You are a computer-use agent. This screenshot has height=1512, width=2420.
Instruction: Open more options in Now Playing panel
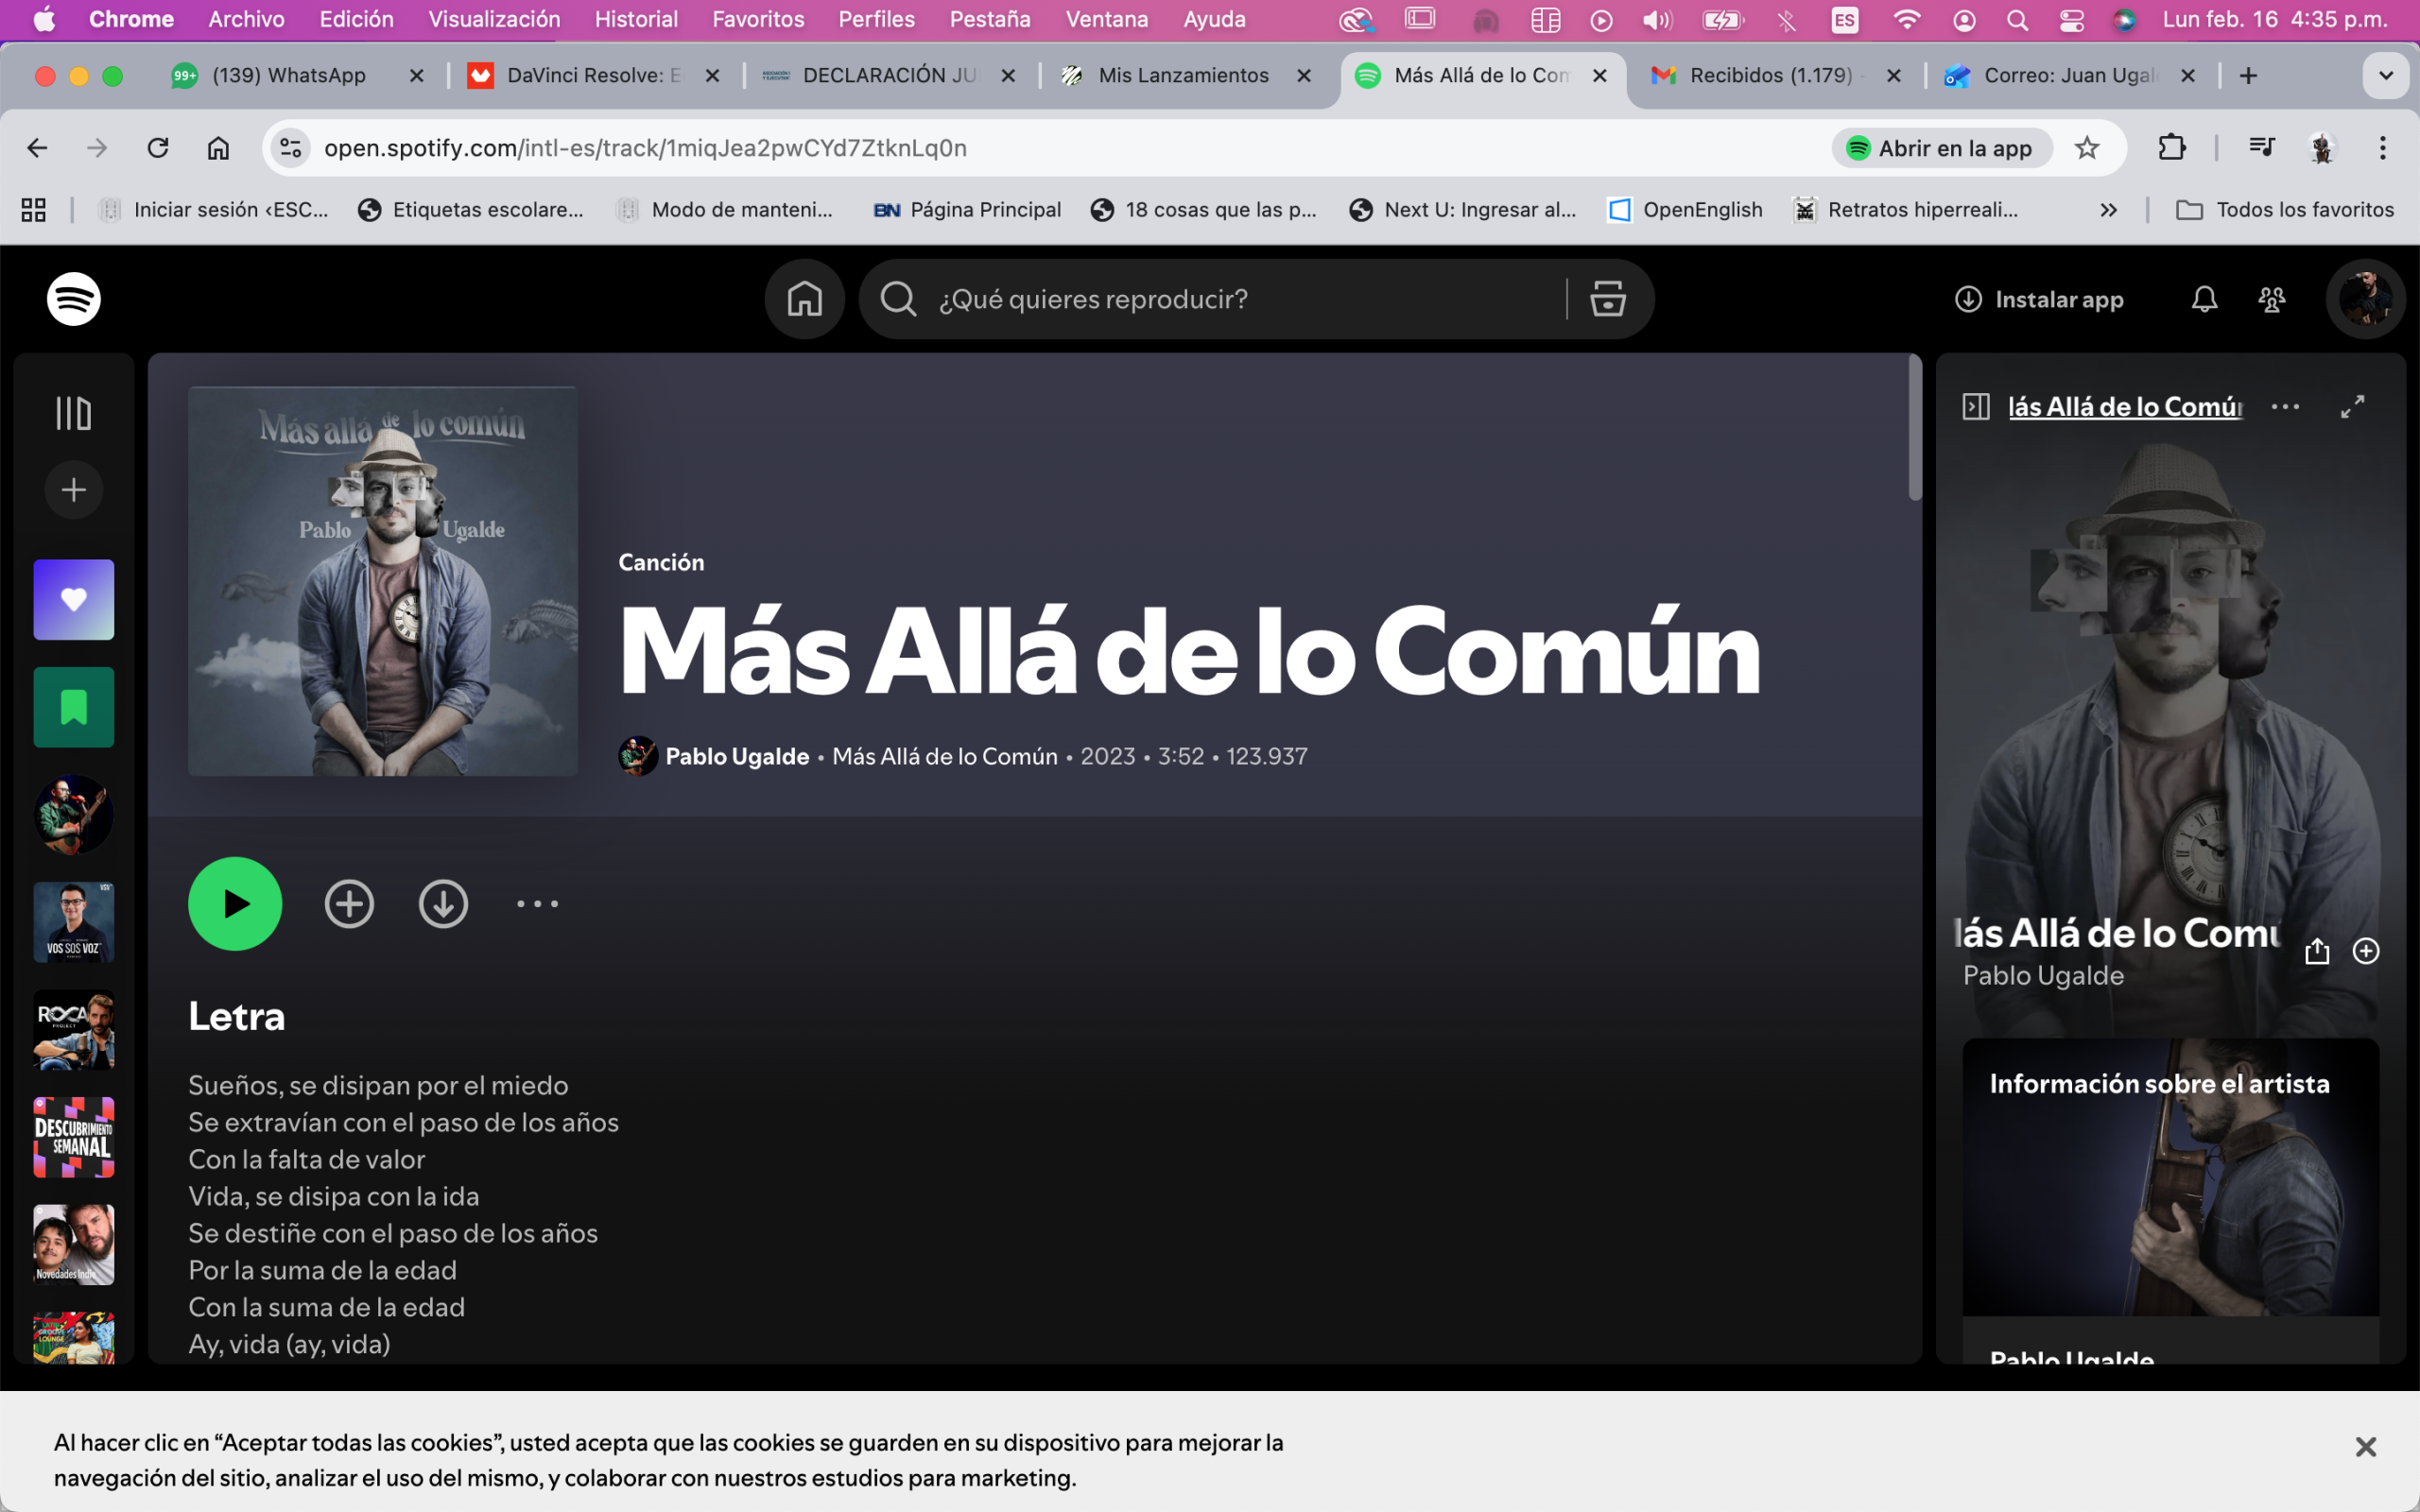pos(2285,406)
